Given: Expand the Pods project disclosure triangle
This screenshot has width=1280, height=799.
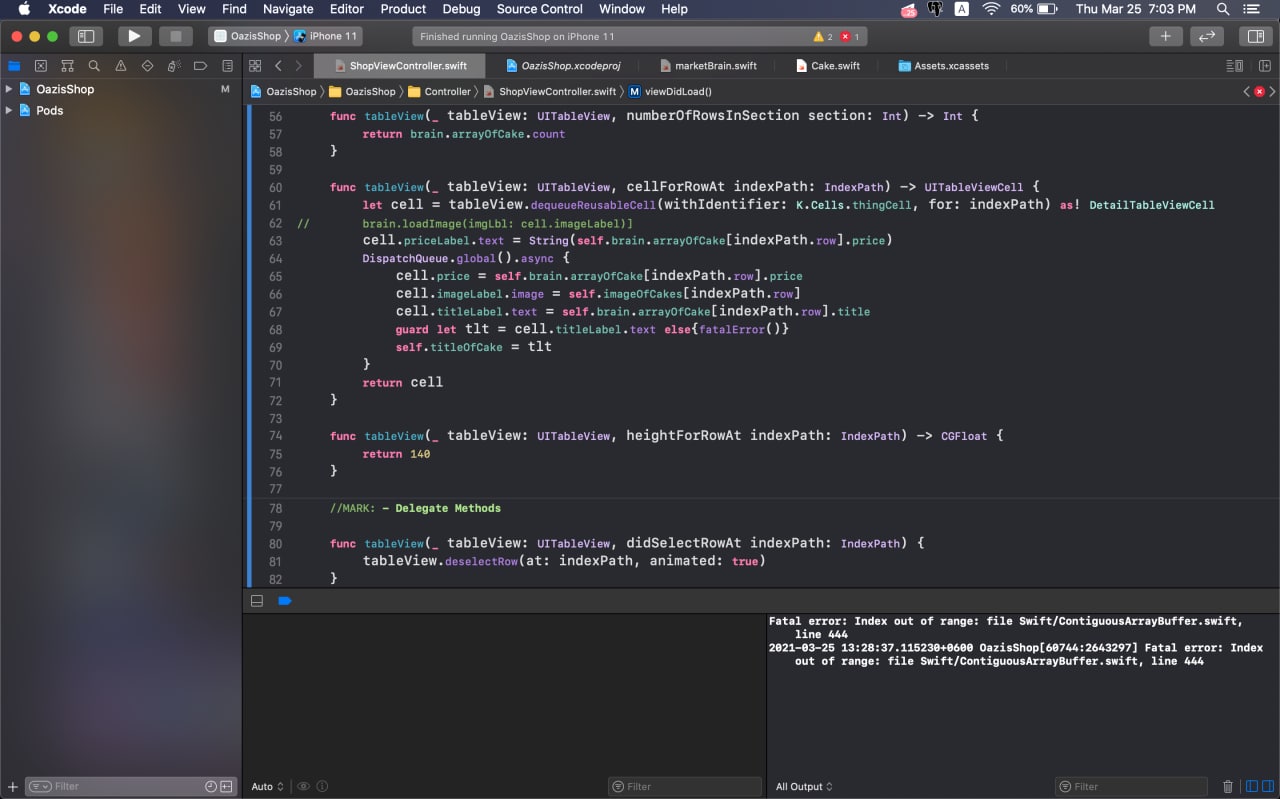Looking at the screenshot, I should coord(9,111).
